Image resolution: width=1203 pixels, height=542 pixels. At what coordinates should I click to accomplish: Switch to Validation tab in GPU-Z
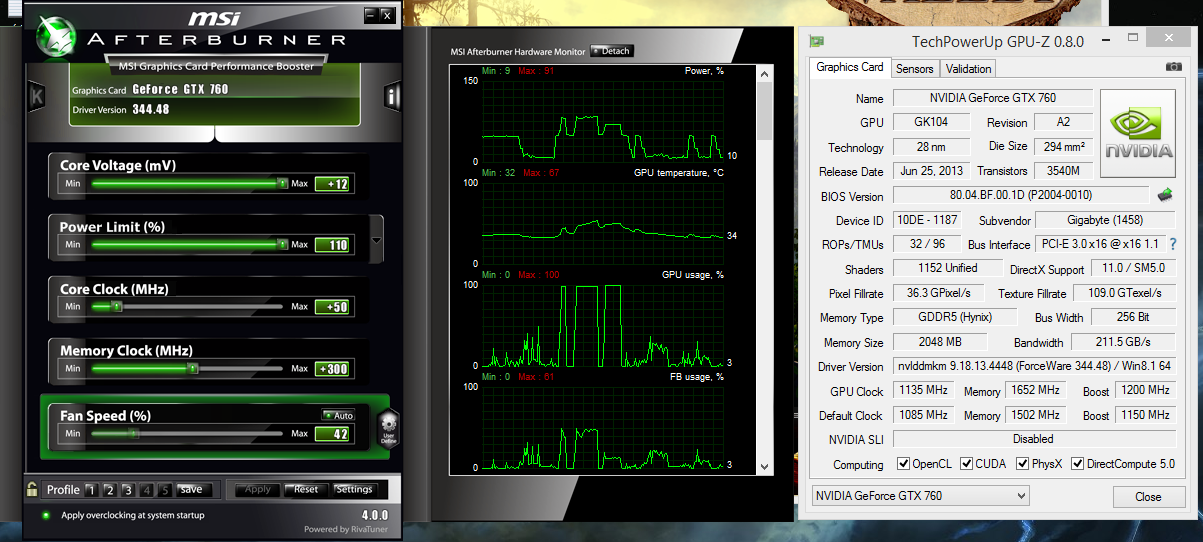[x=968, y=69]
